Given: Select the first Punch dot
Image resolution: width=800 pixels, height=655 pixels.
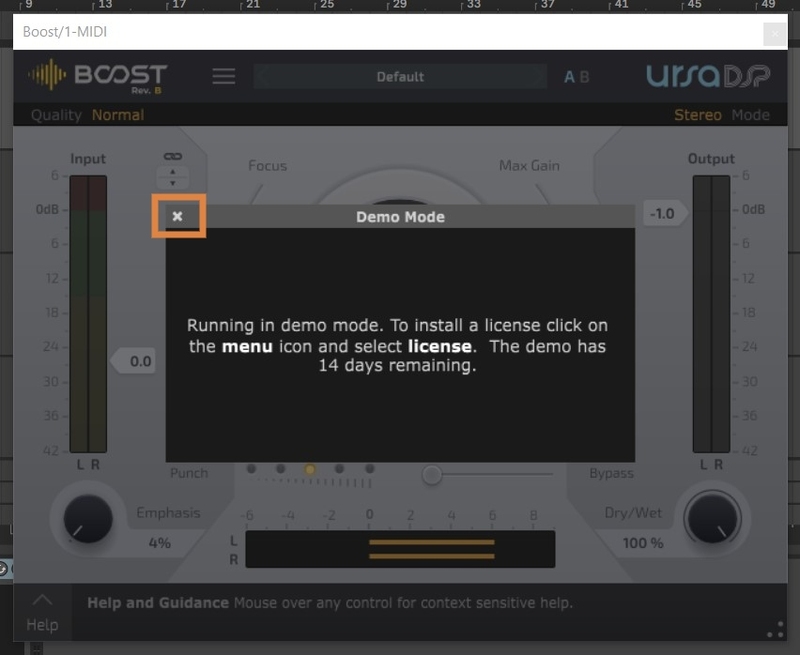Looking at the screenshot, I should (x=251, y=468).
